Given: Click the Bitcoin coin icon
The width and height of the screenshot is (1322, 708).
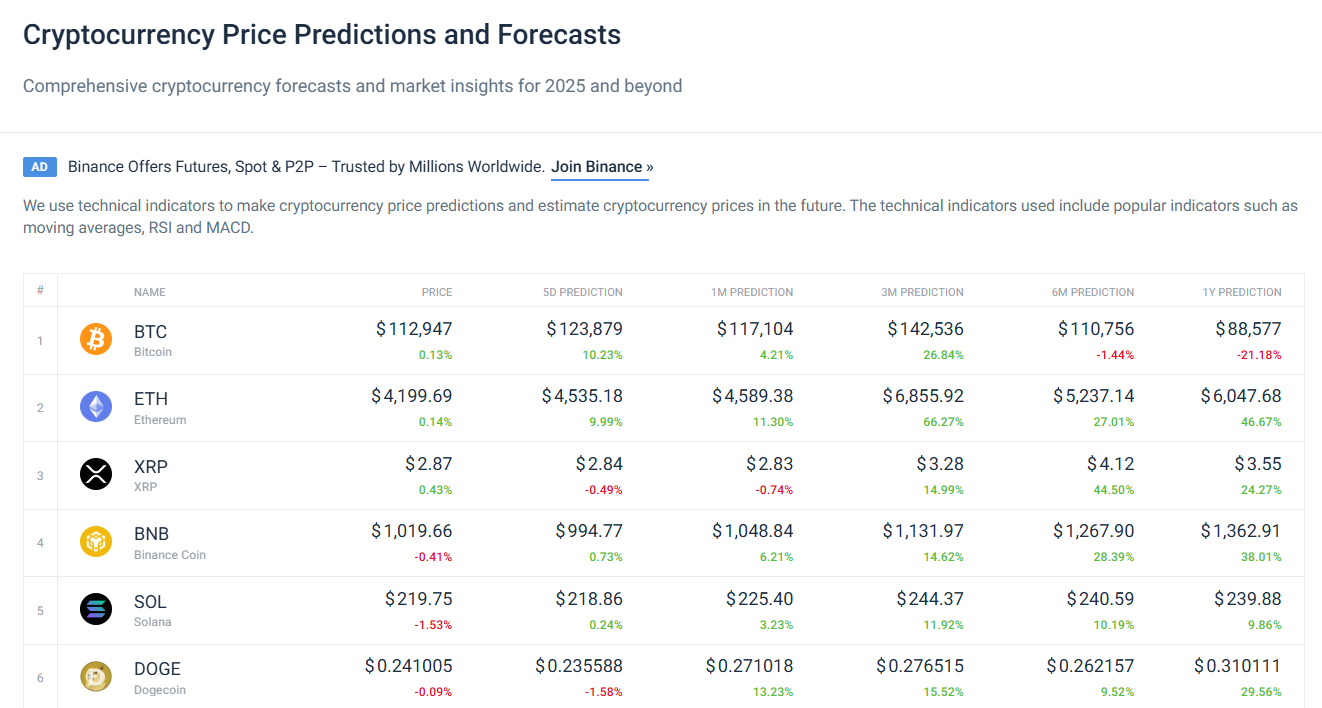Looking at the screenshot, I should click(96, 340).
